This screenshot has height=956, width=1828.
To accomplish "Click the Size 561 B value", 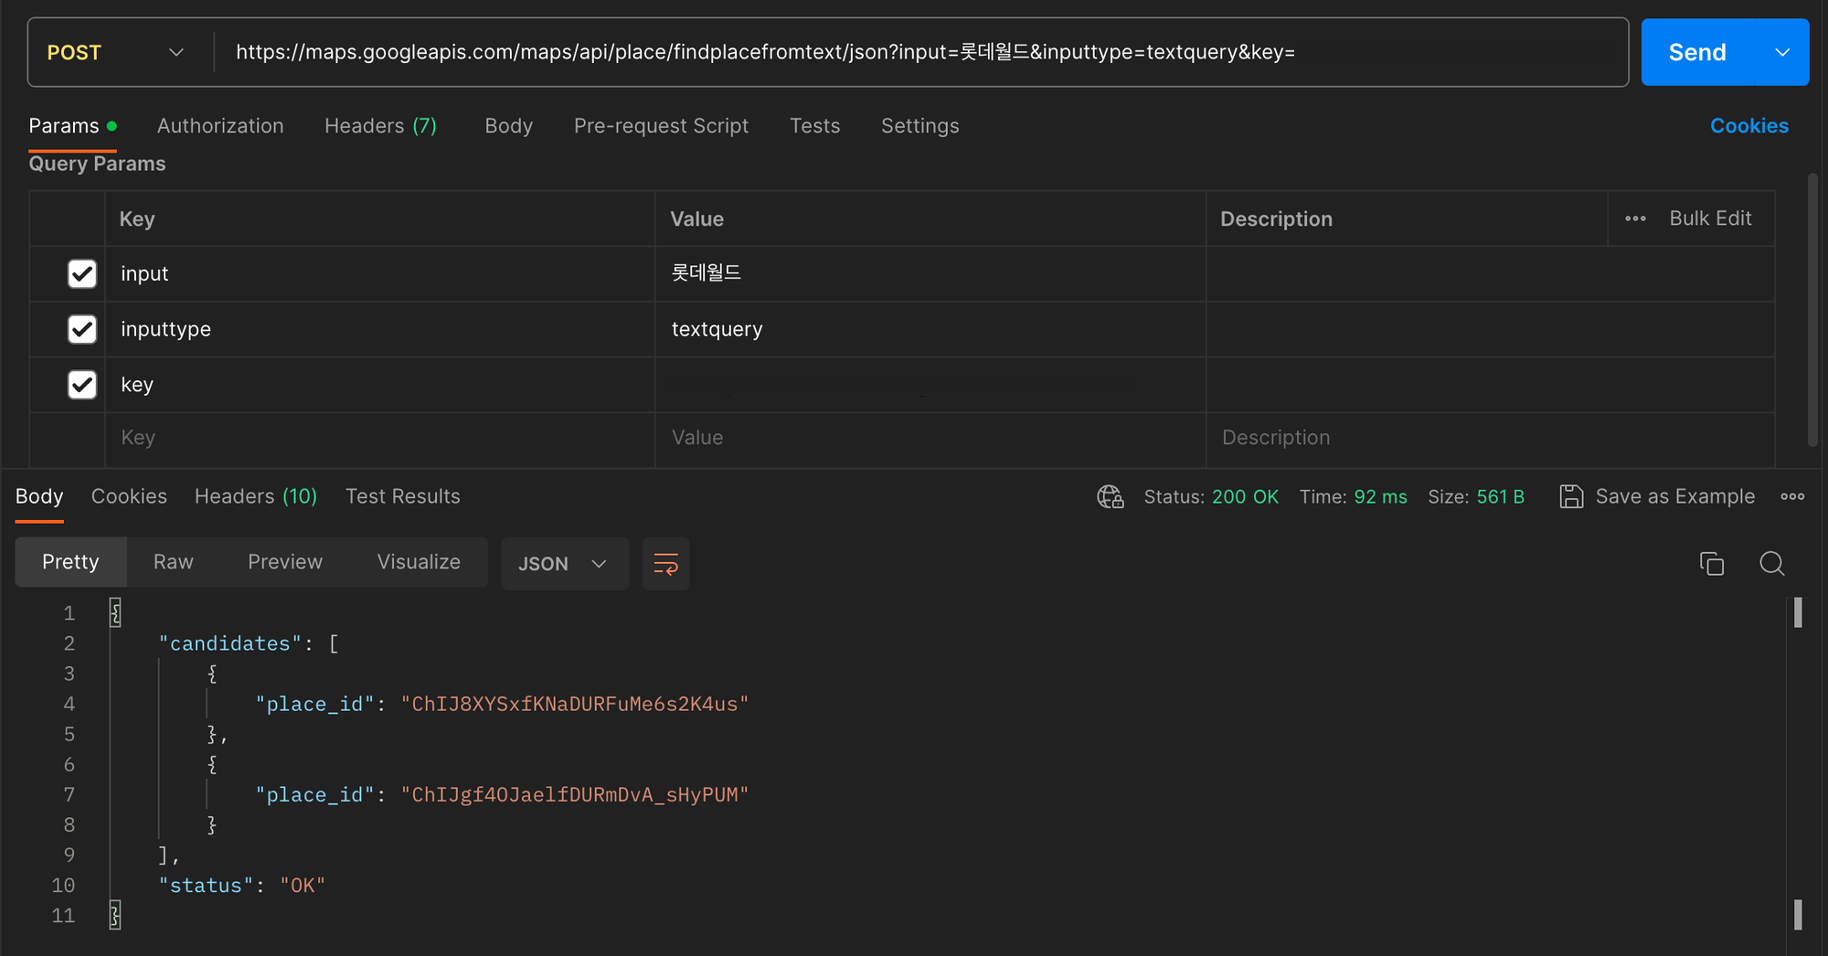I will pyautogui.click(x=1500, y=497).
